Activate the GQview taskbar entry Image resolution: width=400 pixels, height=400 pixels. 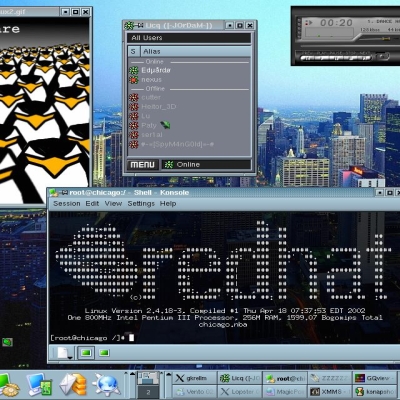point(376,378)
